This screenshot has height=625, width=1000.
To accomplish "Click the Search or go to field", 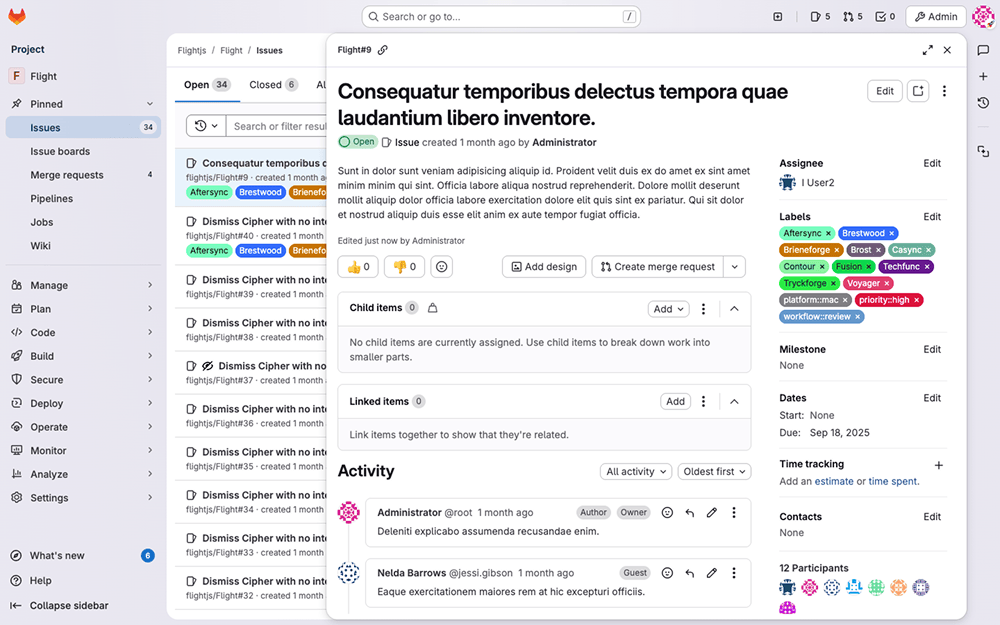I will (501, 17).
